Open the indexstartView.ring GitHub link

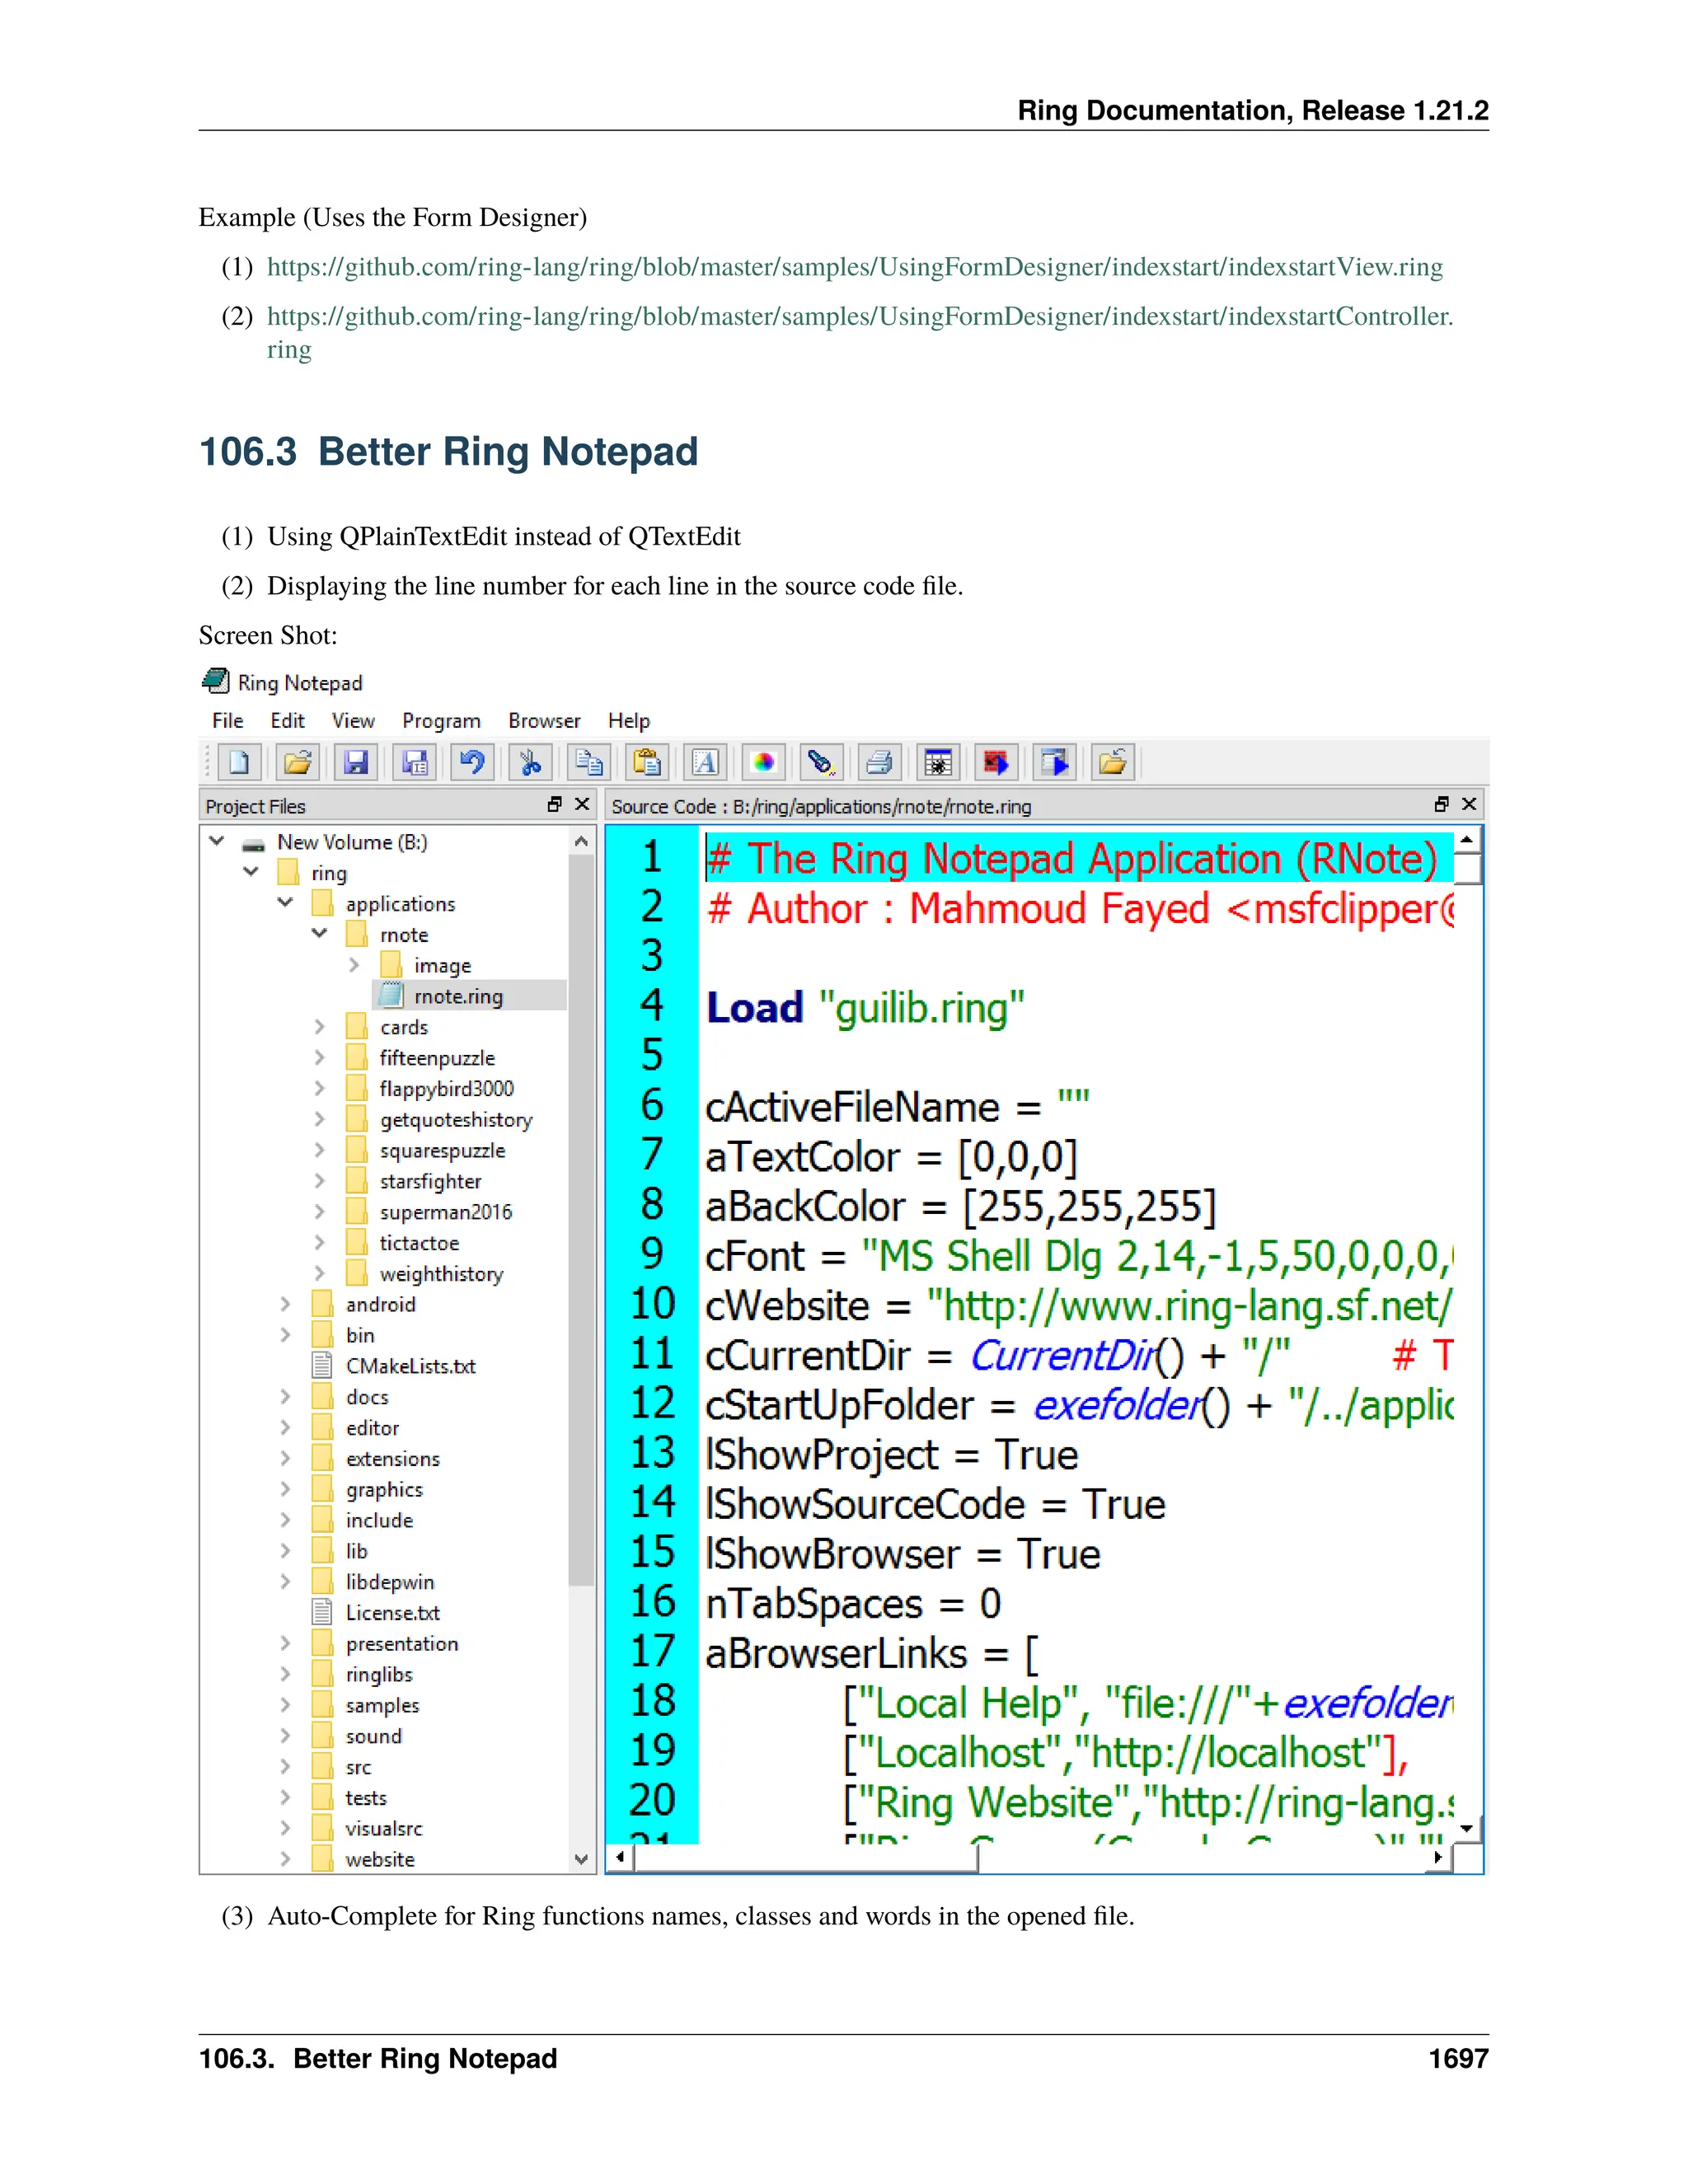[x=854, y=267]
